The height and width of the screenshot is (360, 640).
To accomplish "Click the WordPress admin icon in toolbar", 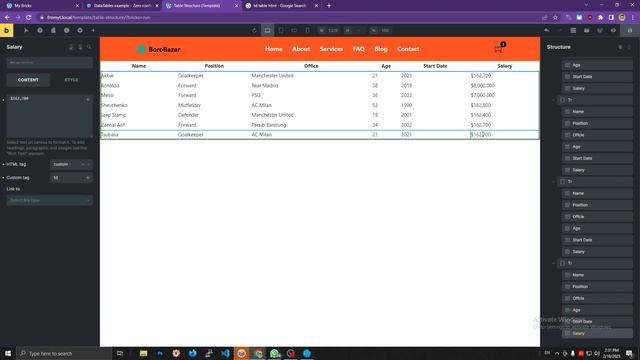I will (600, 31).
